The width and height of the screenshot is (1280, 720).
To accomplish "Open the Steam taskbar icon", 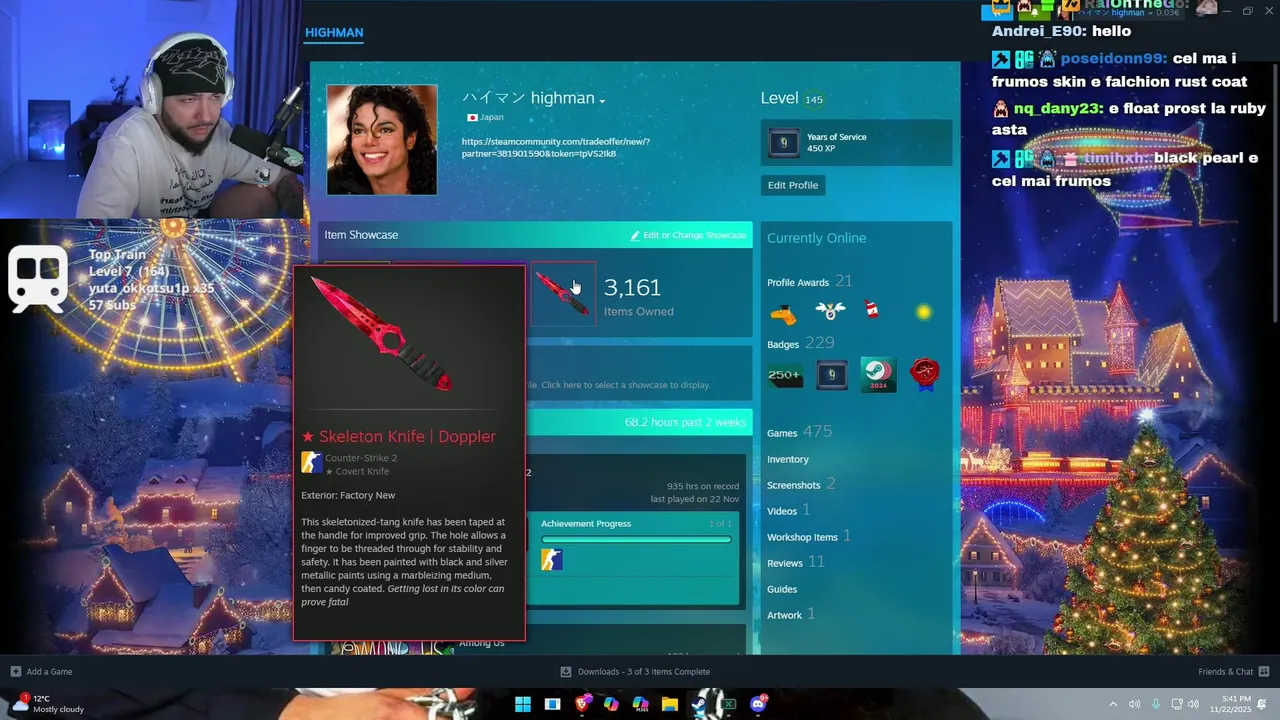I will point(699,704).
